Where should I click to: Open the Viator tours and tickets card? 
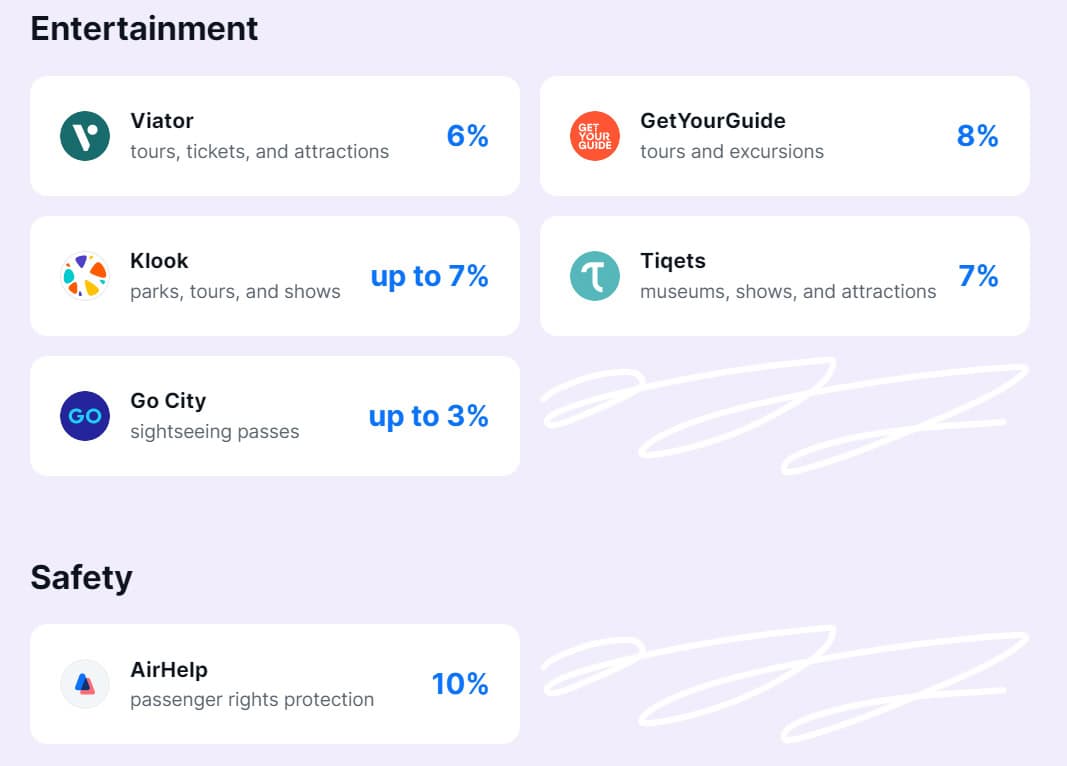[275, 136]
